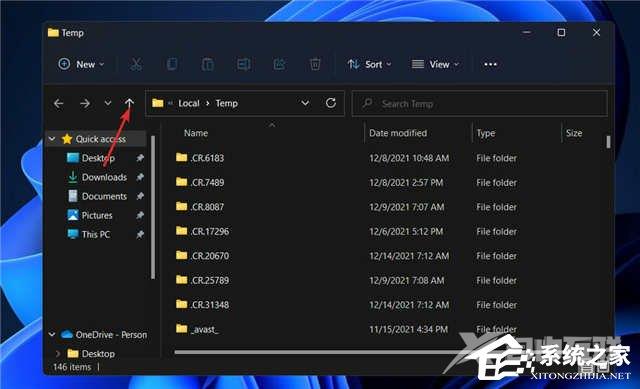This screenshot has width=640, height=389.
Task: Open Pictures in sidebar
Action: tap(97, 216)
